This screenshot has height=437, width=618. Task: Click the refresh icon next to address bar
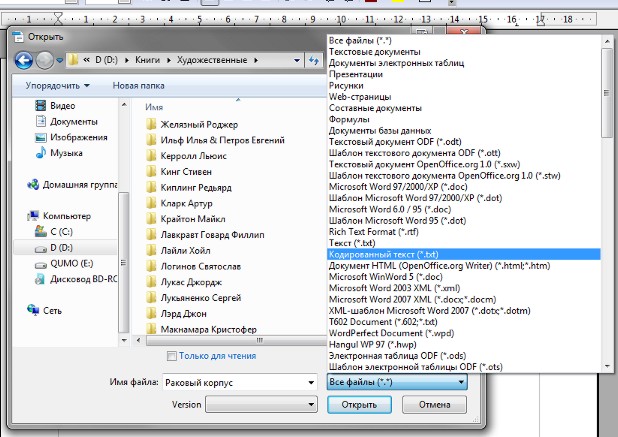click(314, 60)
